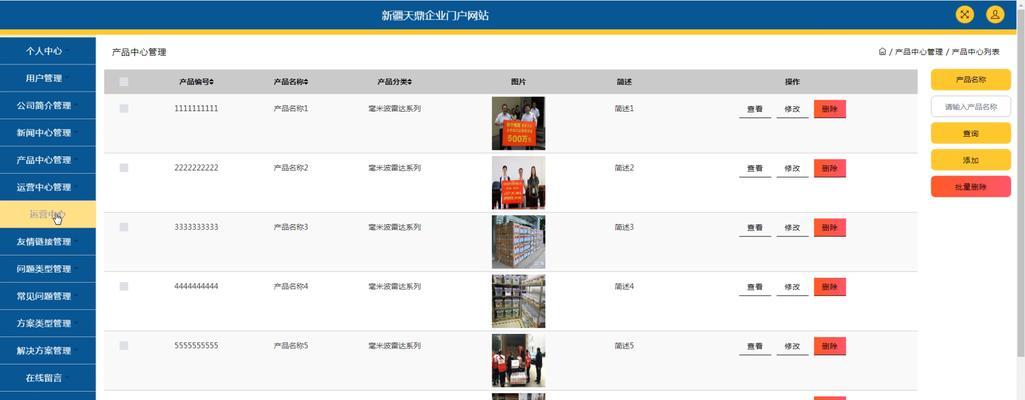
Task: Click 新疆天鼎企业门户网站 header title
Action: pos(435,15)
